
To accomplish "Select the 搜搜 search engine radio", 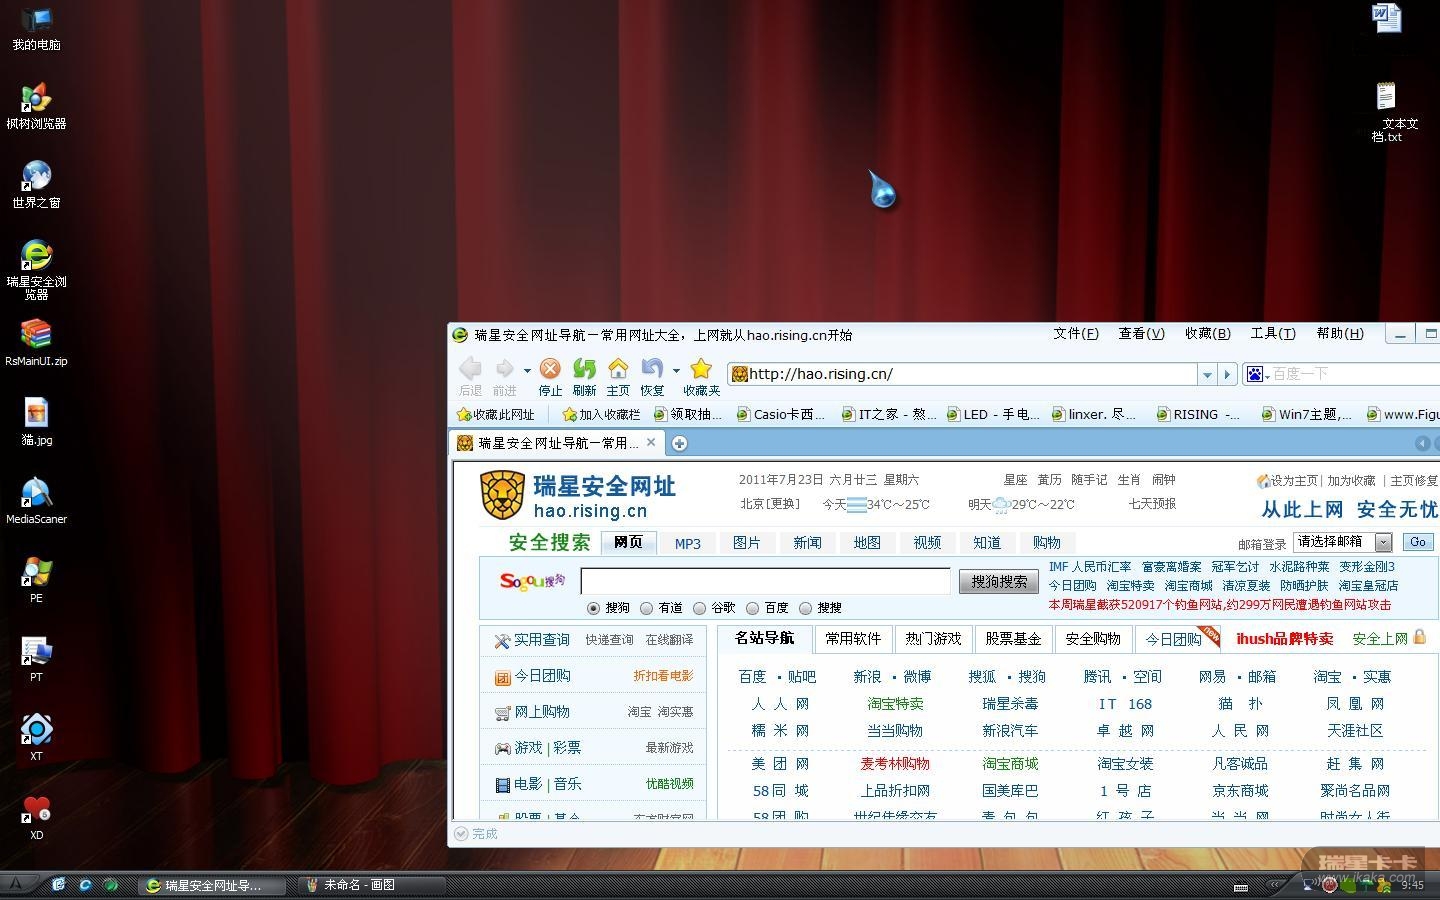I will (x=805, y=608).
